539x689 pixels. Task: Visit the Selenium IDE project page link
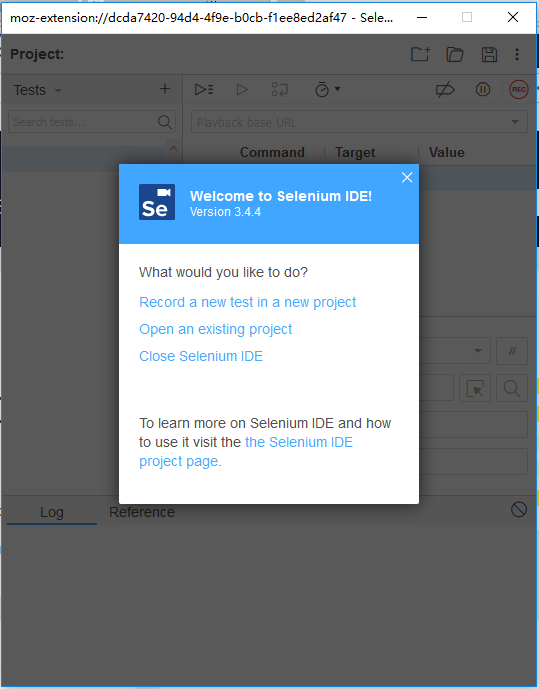click(x=246, y=452)
